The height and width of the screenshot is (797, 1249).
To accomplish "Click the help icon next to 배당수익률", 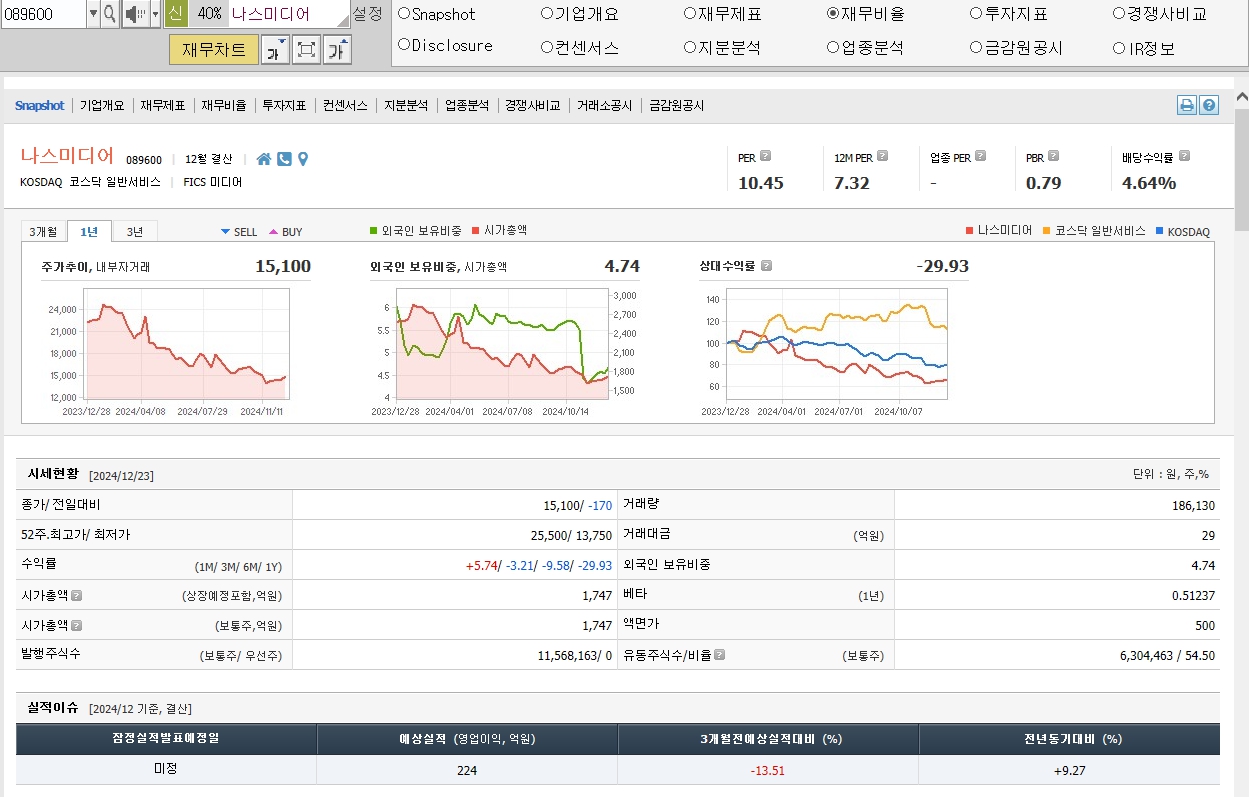I will pyautogui.click(x=1184, y=156).
